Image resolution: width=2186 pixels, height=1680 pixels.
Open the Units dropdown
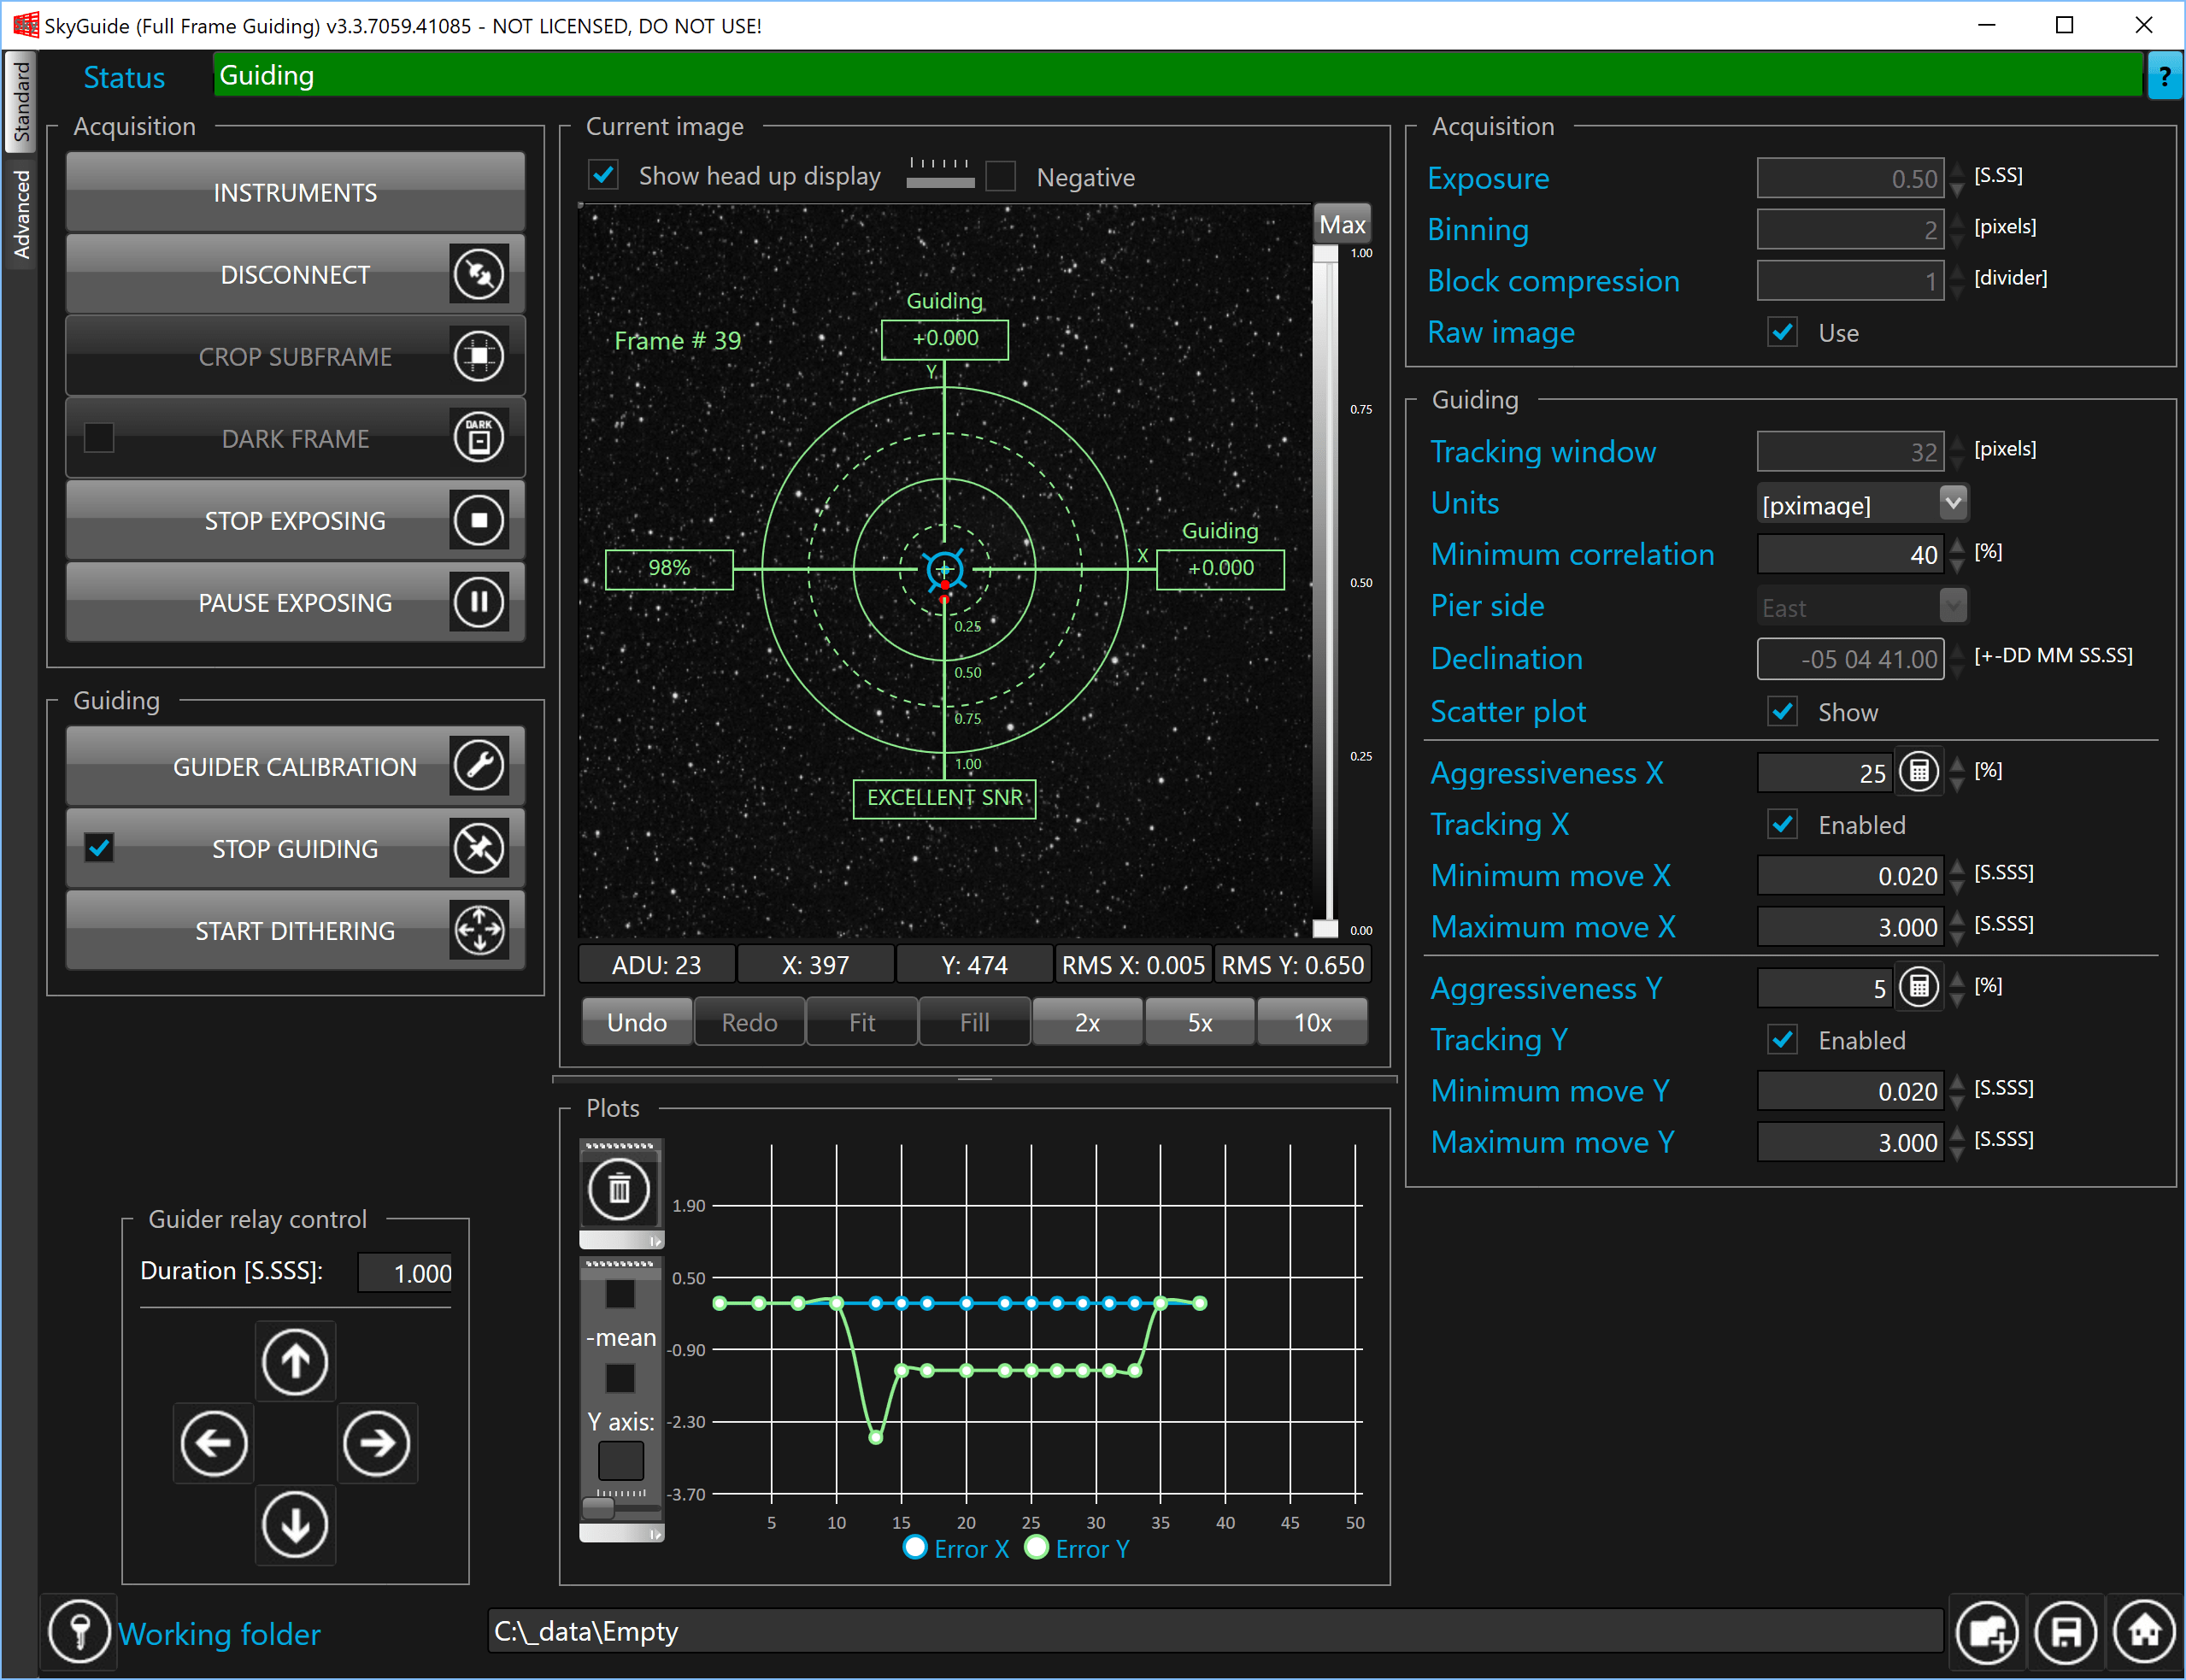click(x=1952, y=503)
